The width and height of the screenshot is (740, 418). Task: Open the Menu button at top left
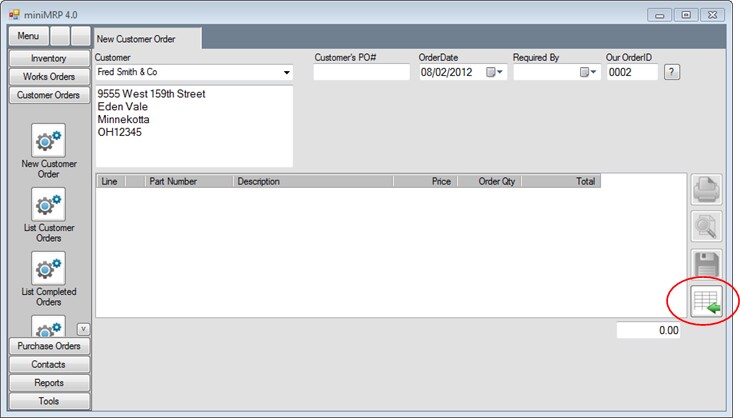tap(28, 36)
